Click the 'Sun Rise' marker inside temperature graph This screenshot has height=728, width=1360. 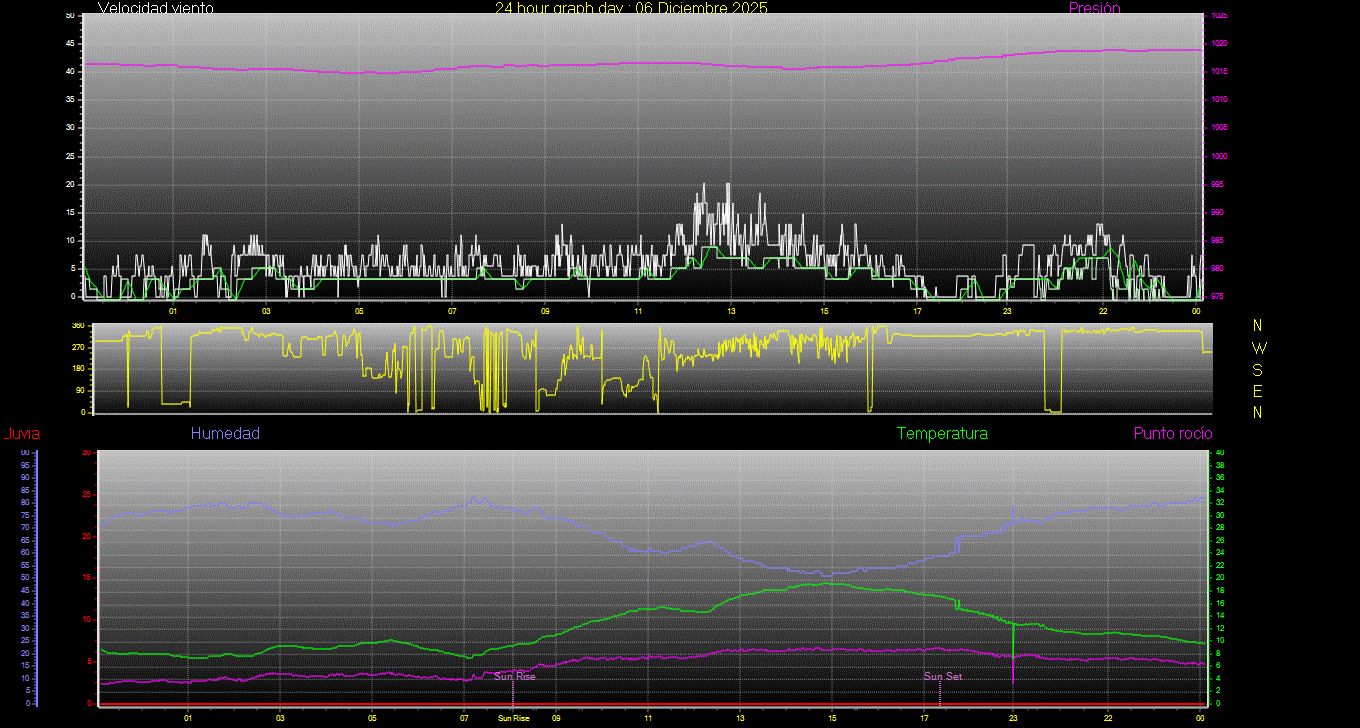point(514,677)
